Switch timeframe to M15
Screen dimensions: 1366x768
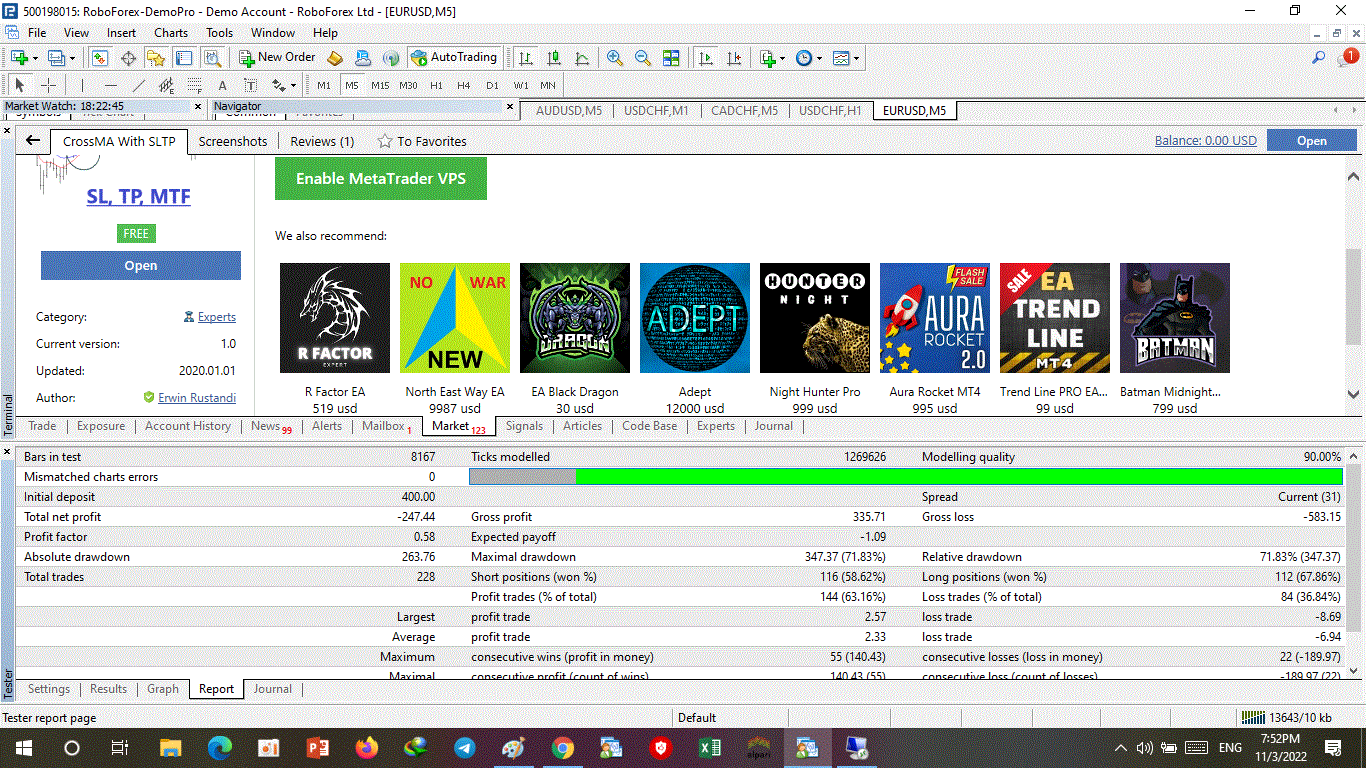[380, 85]
